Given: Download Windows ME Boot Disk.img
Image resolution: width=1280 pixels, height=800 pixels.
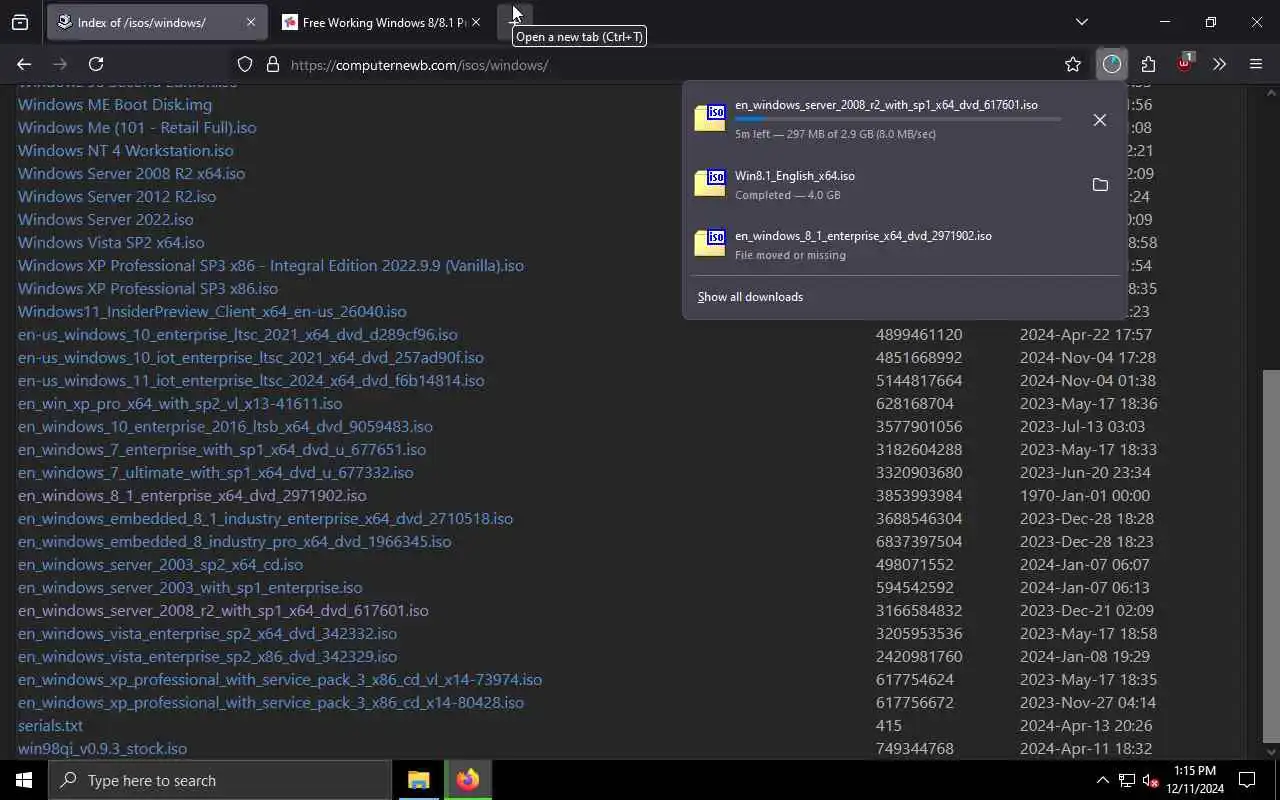Looking at the screenshot, I should click(x=115, y=104).
